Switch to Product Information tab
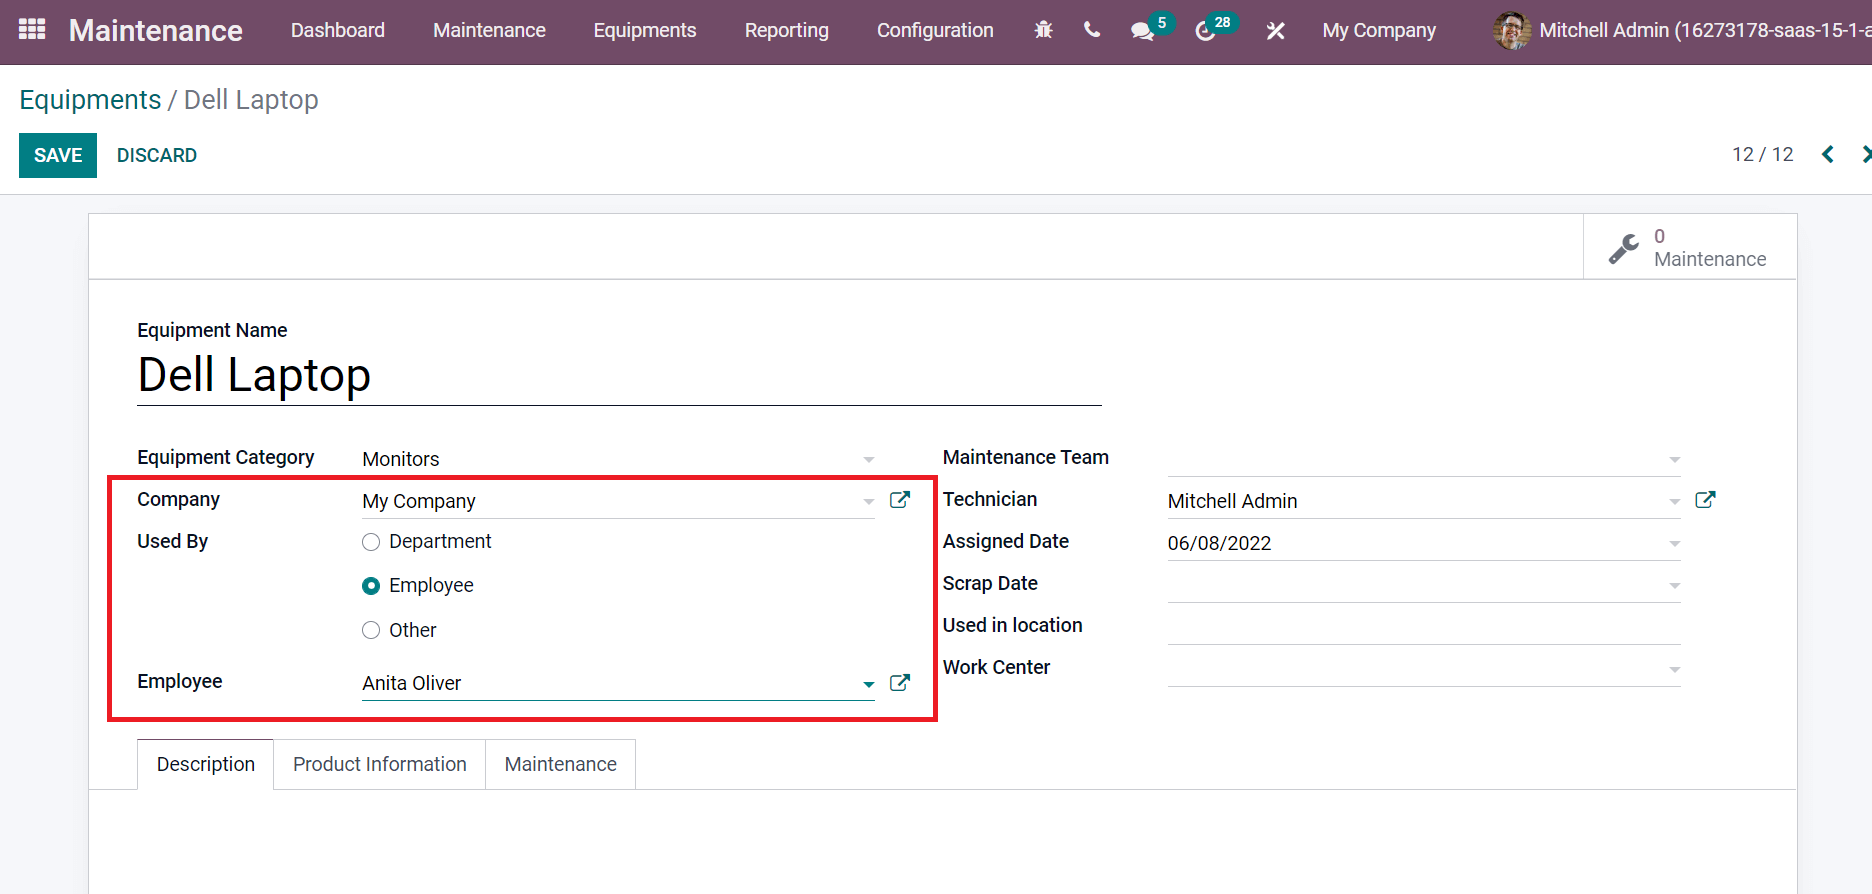 [x=379, y=764]
